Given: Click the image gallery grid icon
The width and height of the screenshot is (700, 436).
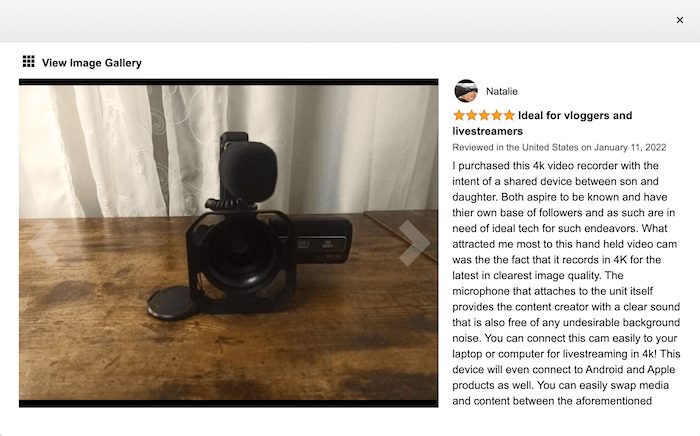Looking at the screenshot, I should click(29, 62).
